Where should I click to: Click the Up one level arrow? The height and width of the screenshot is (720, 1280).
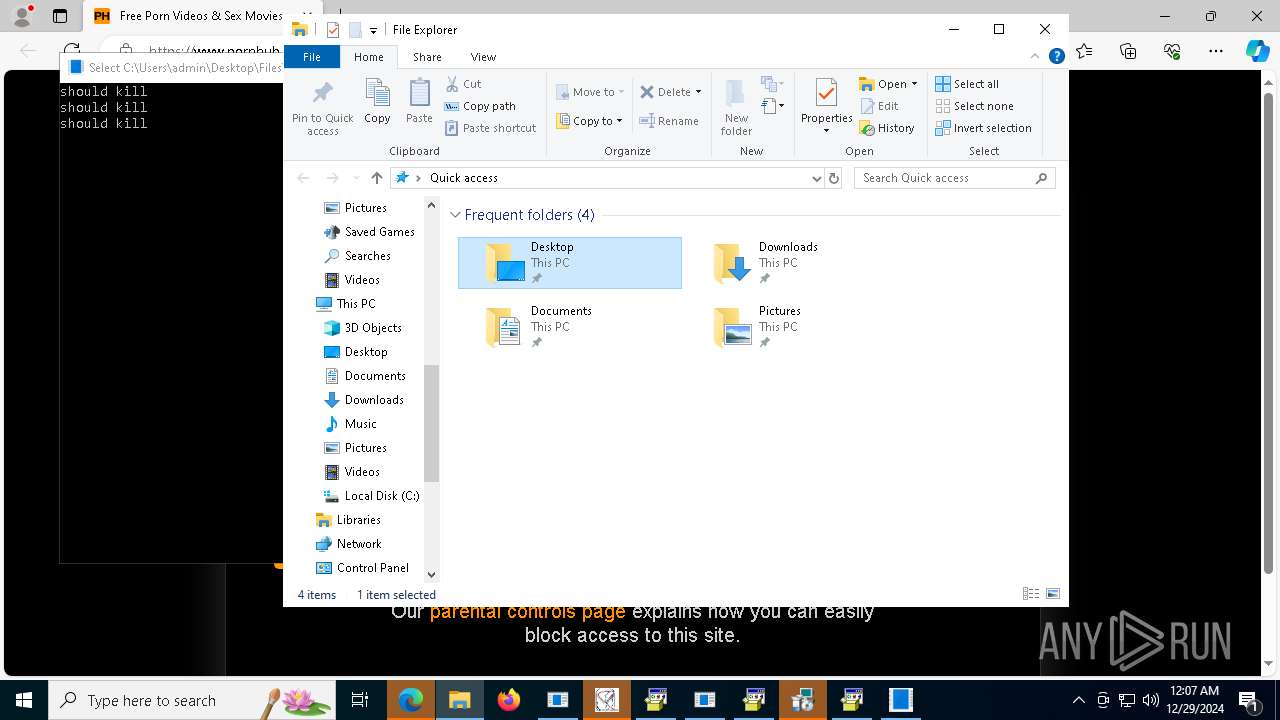[x=376, y=178]
